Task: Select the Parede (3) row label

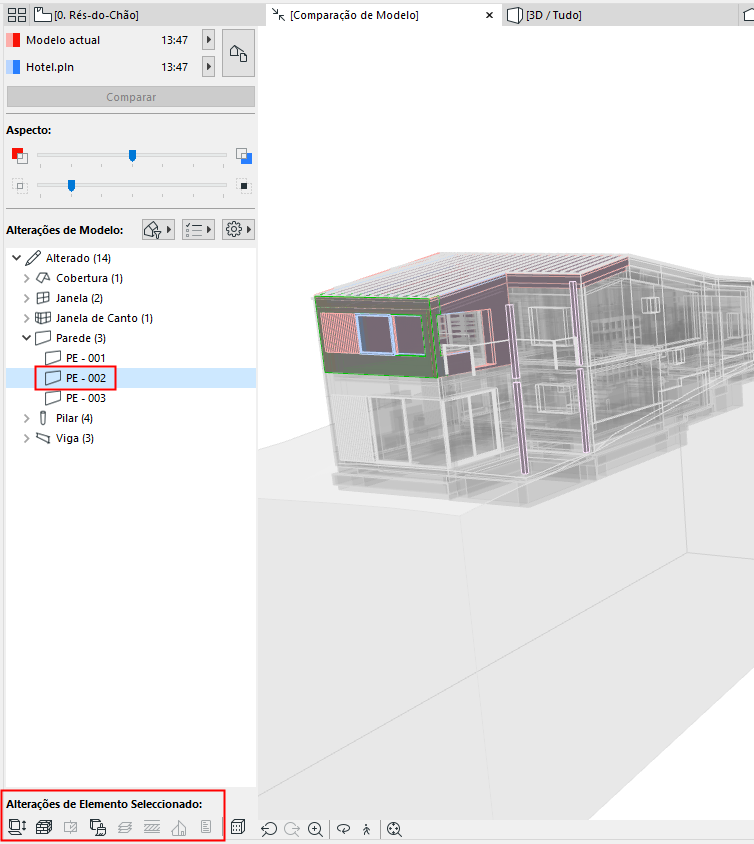Action: click(x=81, y=338)
